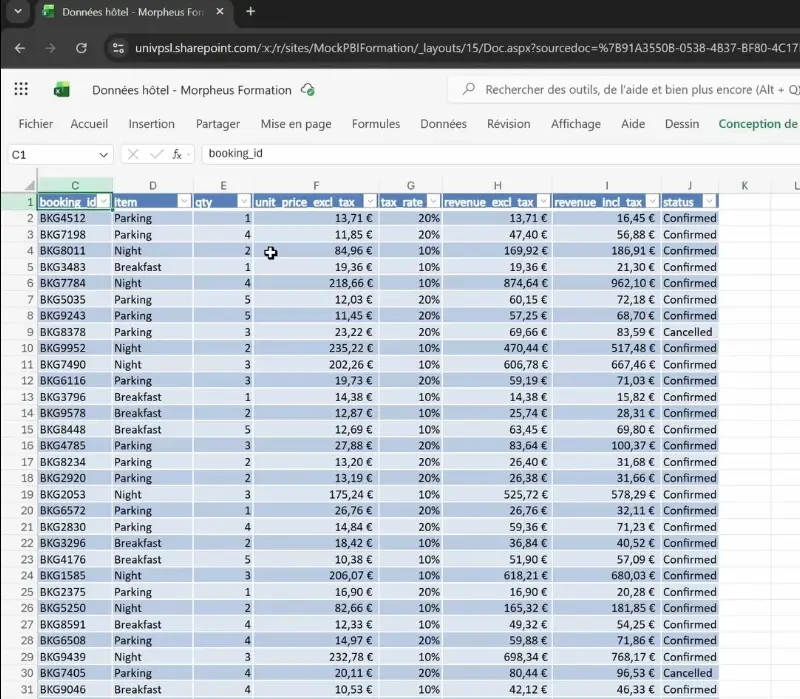Open booking_id column filter dropdown
Viewport: 800px width, 699px height.
(104, 202)
